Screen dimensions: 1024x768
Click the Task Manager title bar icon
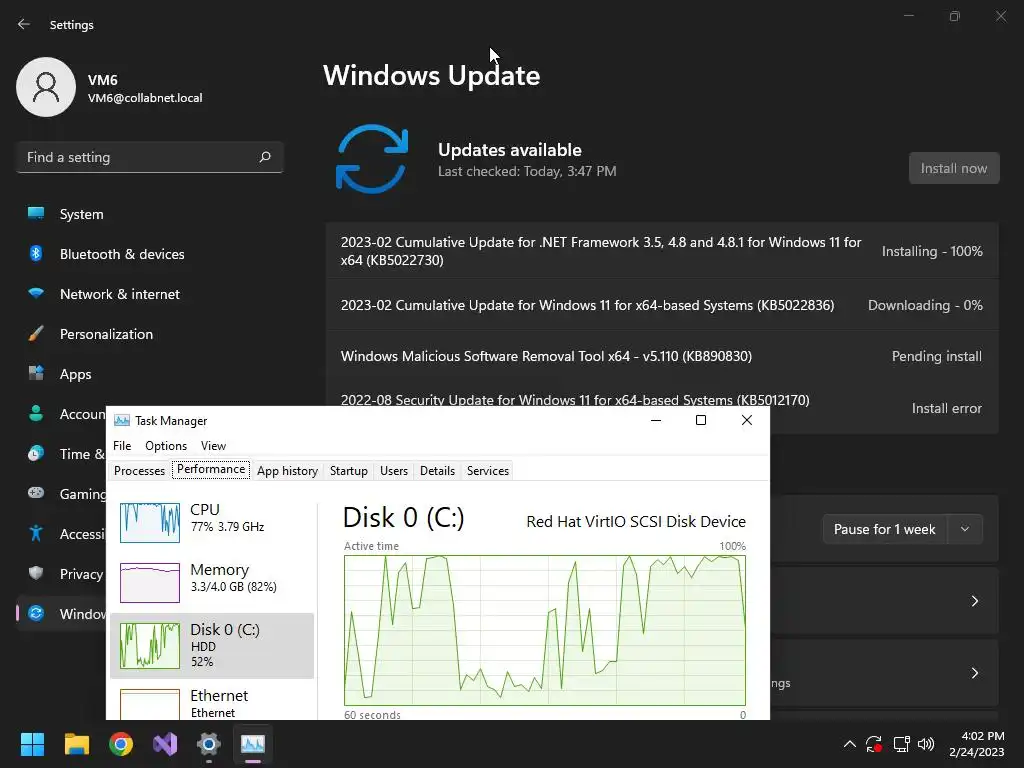(121, 421)
